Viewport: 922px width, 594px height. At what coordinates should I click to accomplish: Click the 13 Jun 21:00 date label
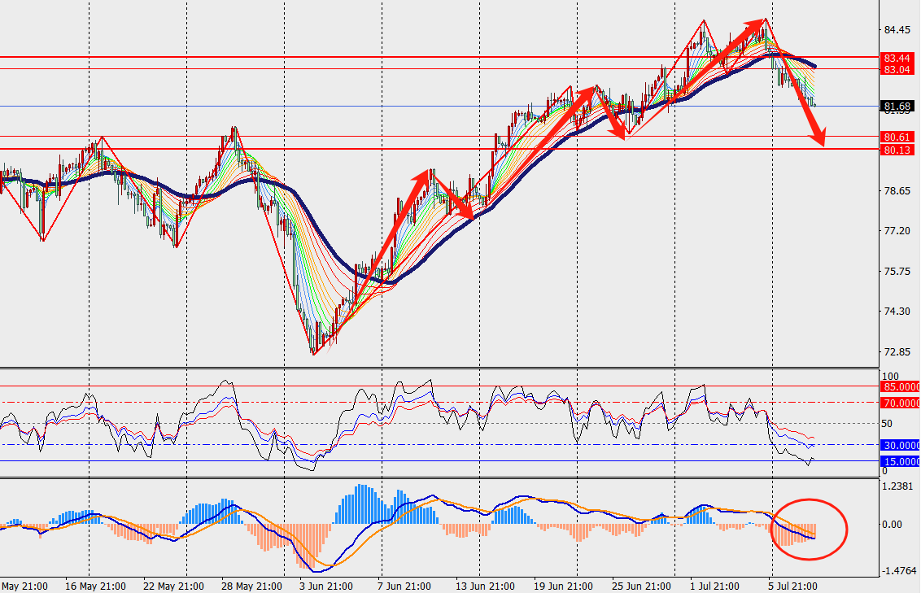pos(485,586)
